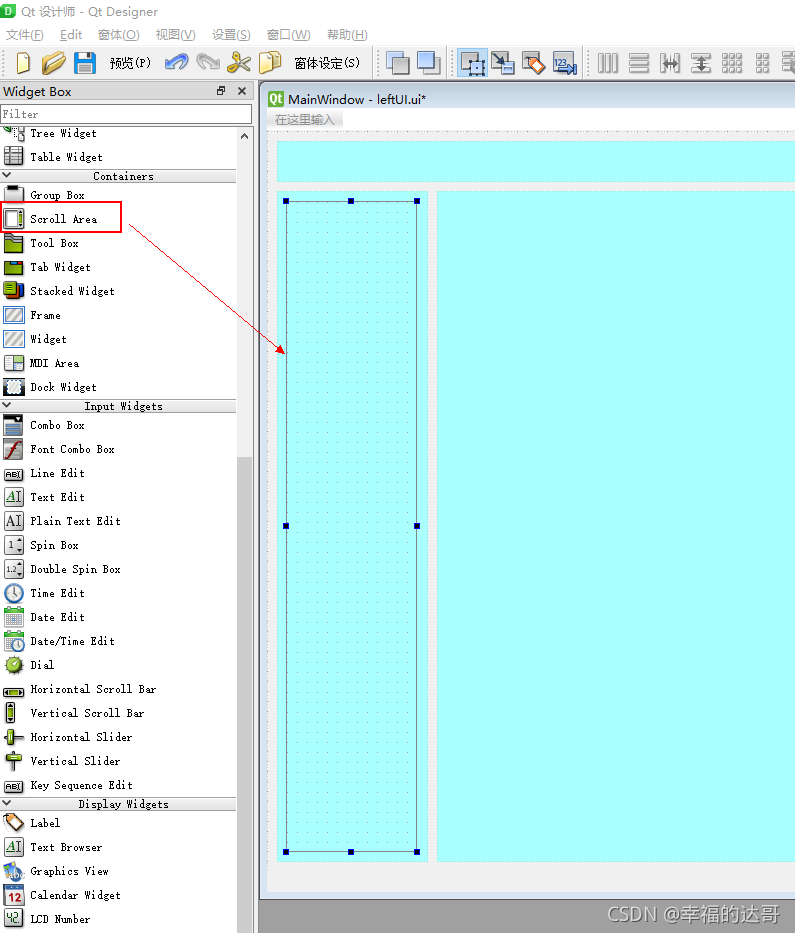Apply vertical splitter layout icon
Screen dimensions: 795x933
(x=701, y=62)
